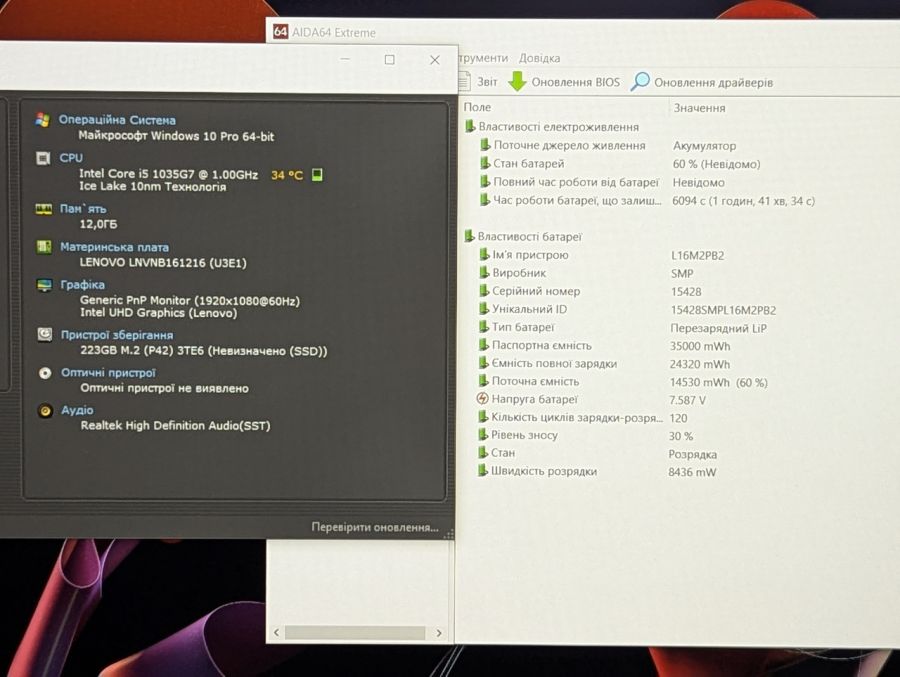Click the hard drive storage icon
Screen dimensions: 900x677
[x=45, y=334]
